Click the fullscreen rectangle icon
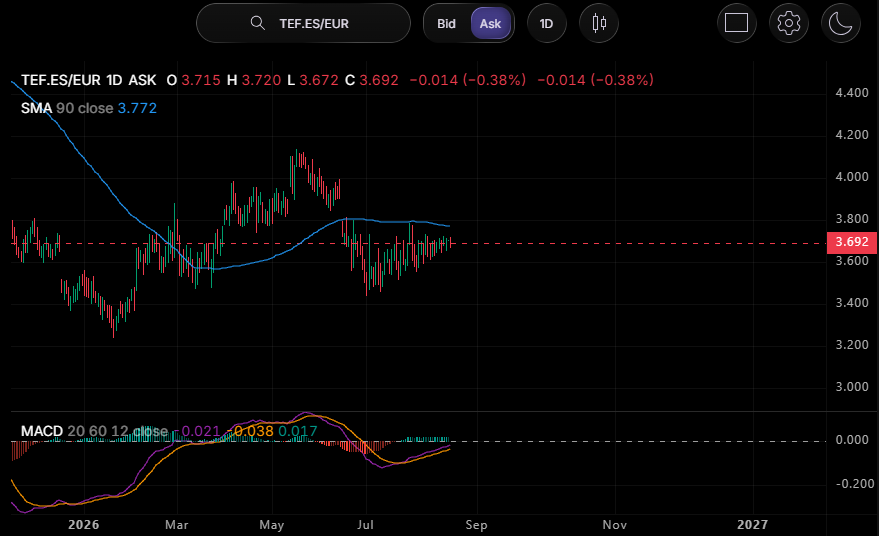The width and height of the screenshot is (879, 536). click(736, 23)
